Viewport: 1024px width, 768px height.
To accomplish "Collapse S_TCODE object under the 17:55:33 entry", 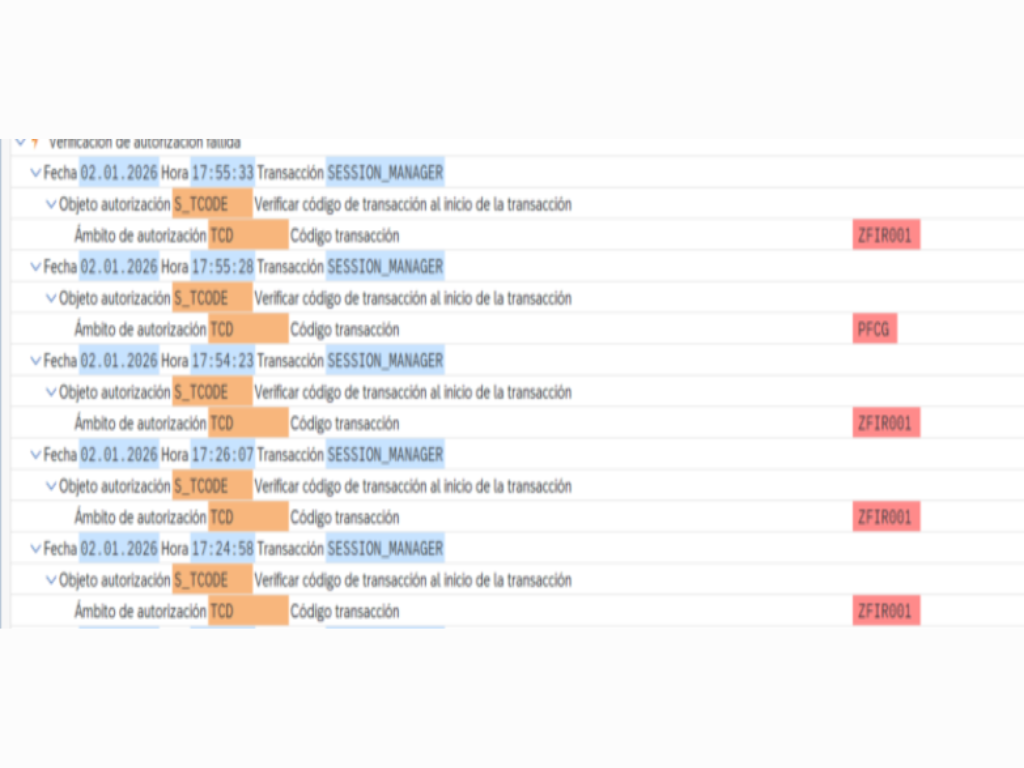I will pos(52,204).
